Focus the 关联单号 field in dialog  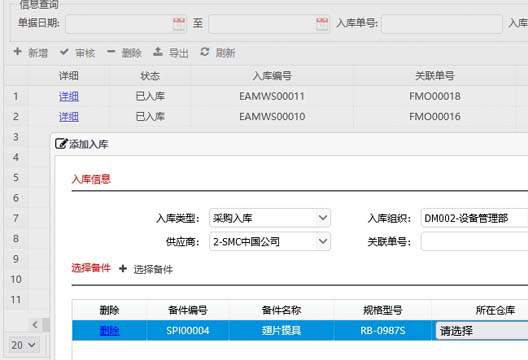474,241
